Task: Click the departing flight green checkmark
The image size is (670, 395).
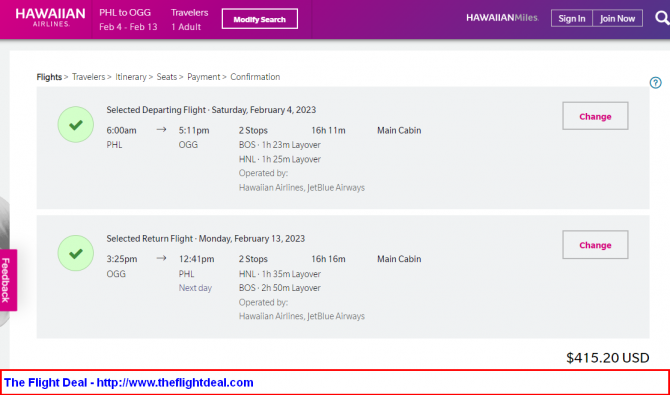Action: [x=76, y=124]
